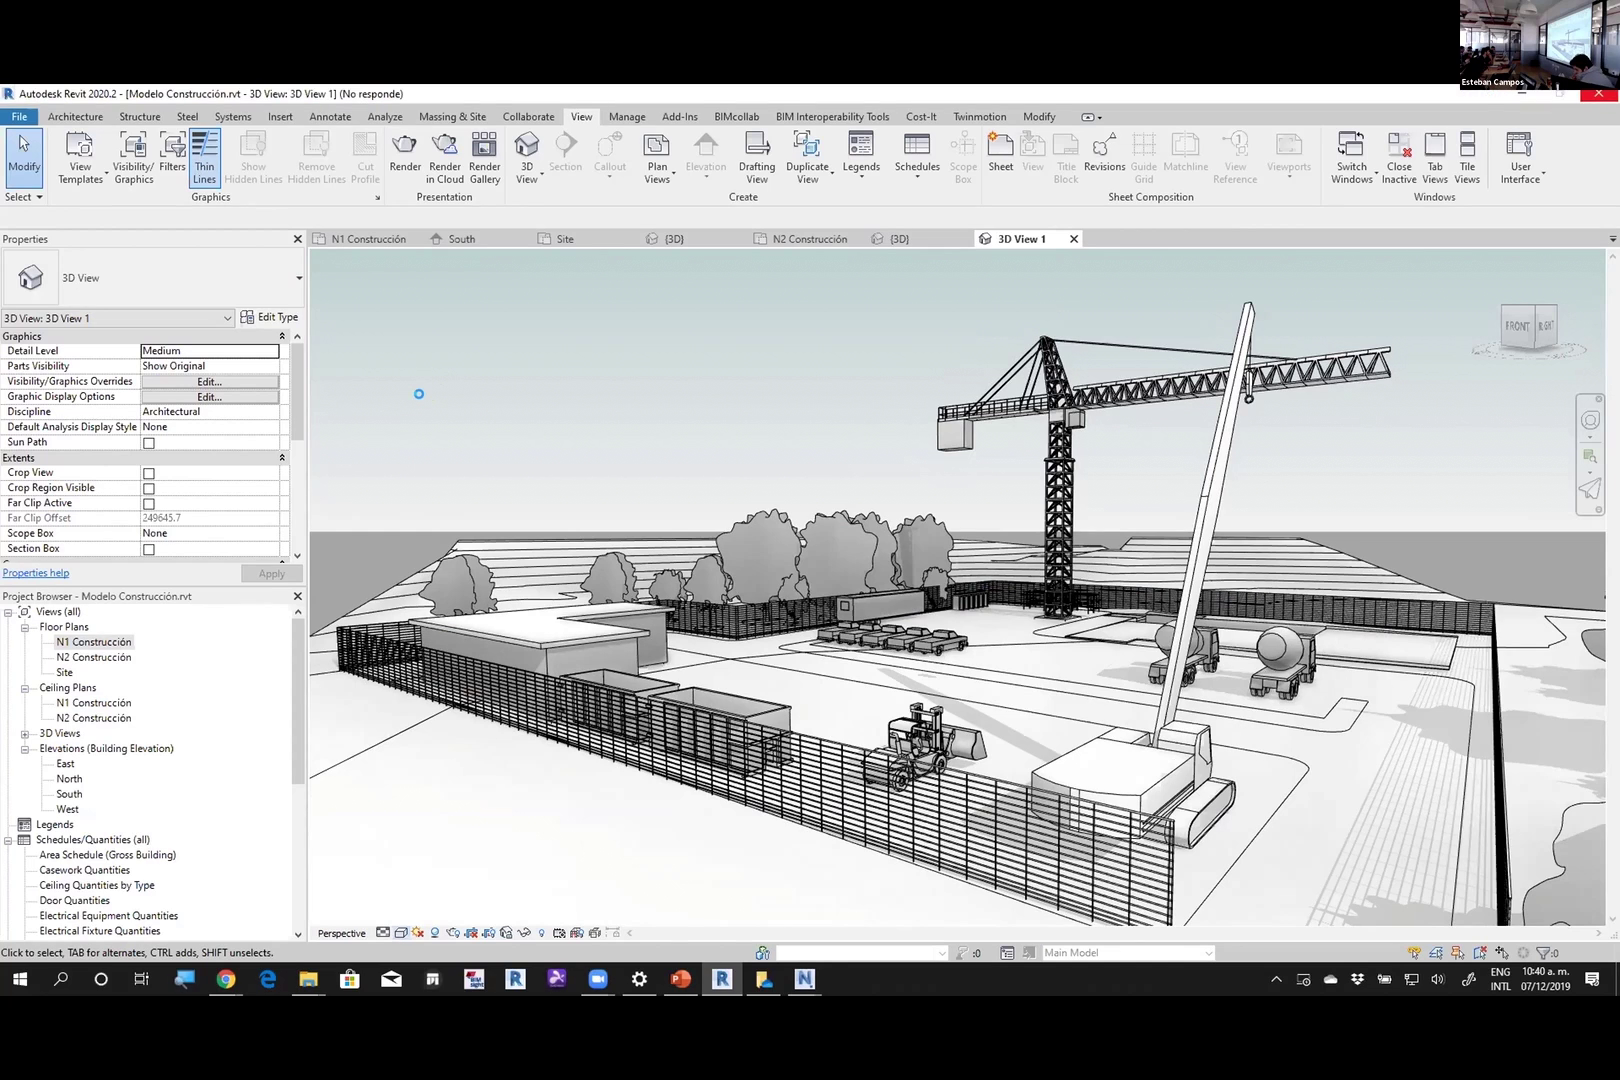Screen dimensions: 1620x1080
Task: Check the Crop View checkbox
Action: coord(149,474)
